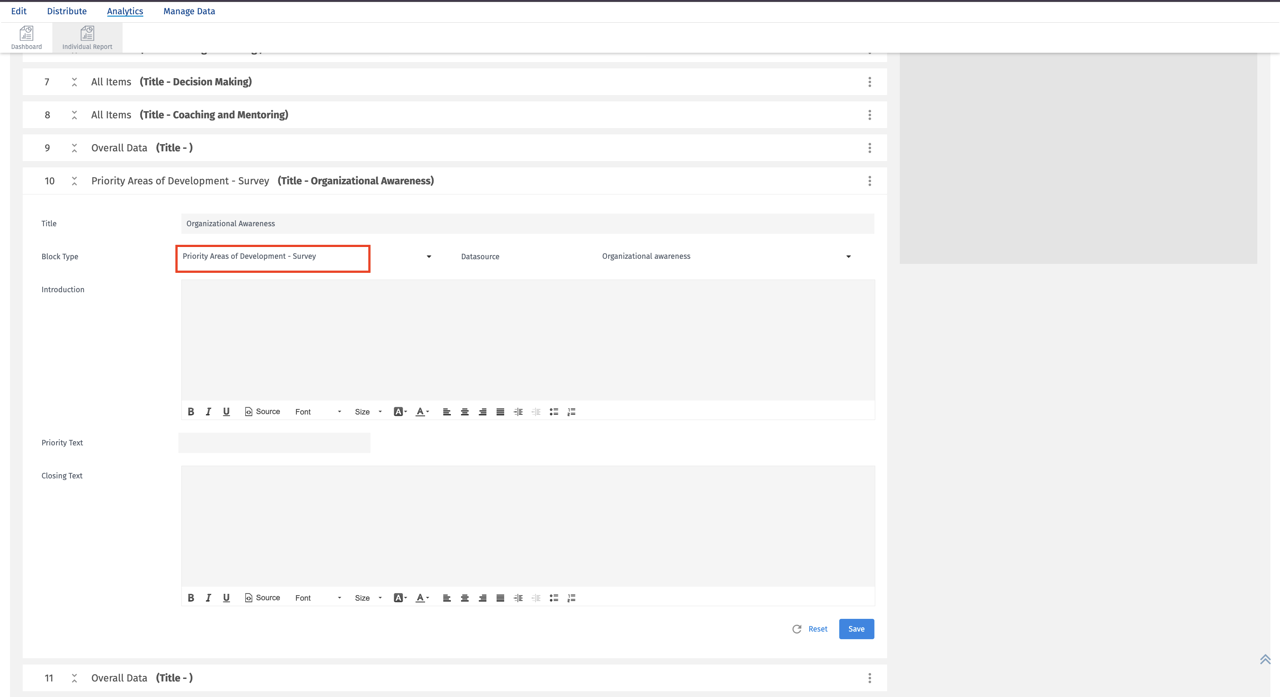This screenshot has width=1280, height=697.
Task: Center align text in Introduction editor
Action: pos(464,411)
